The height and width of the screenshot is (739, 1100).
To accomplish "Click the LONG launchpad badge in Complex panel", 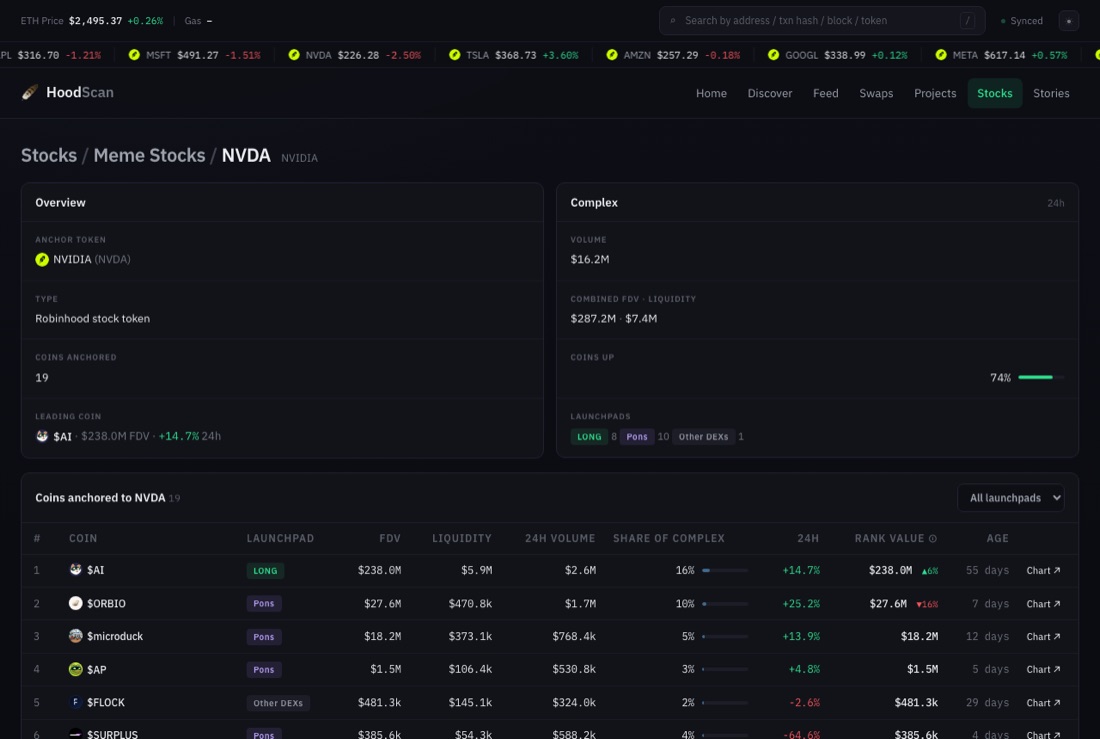I will [x=589, y=437].
